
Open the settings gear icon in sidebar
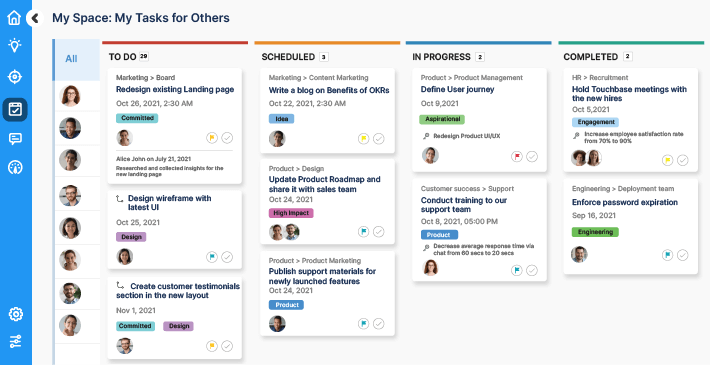point(15,314)
